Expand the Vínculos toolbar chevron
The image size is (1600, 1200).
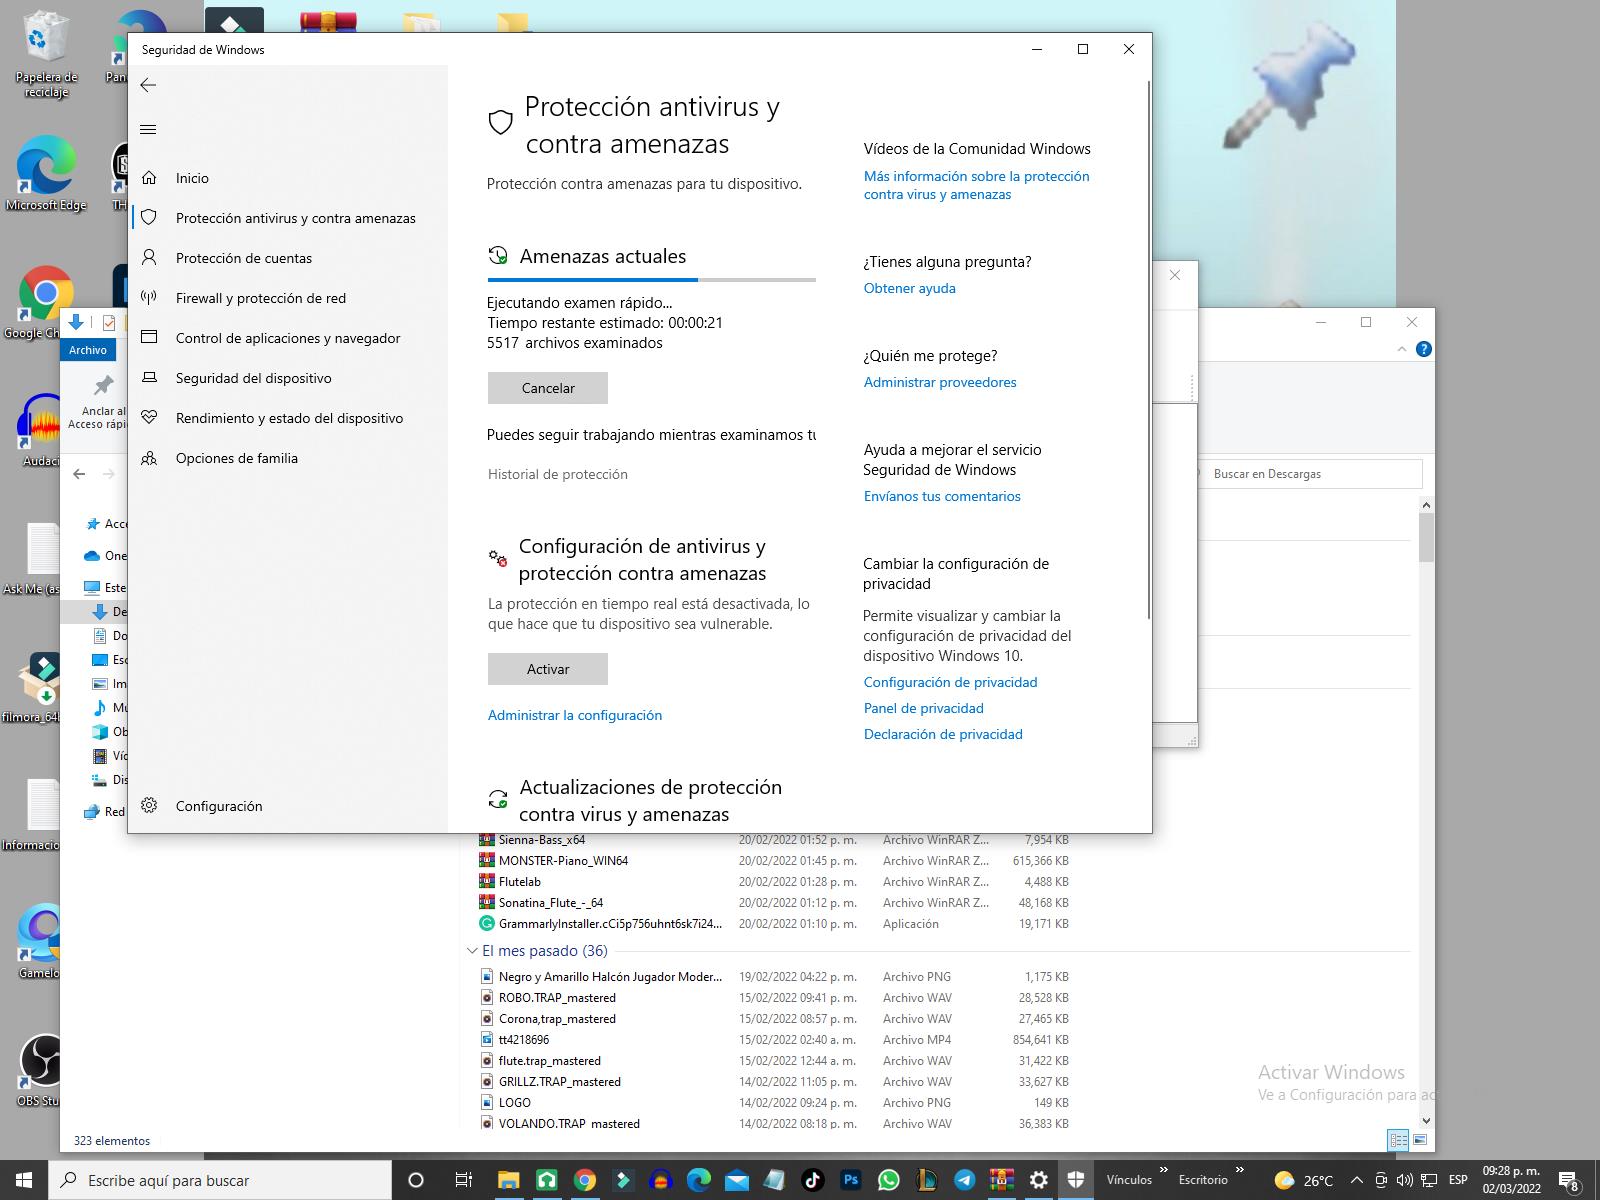point(1164,1170)
